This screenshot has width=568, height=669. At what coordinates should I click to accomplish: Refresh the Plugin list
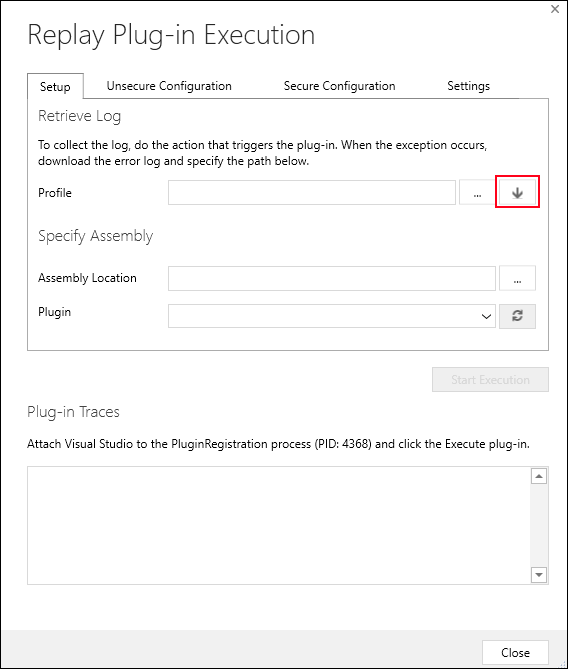click(x=517, y=316)
